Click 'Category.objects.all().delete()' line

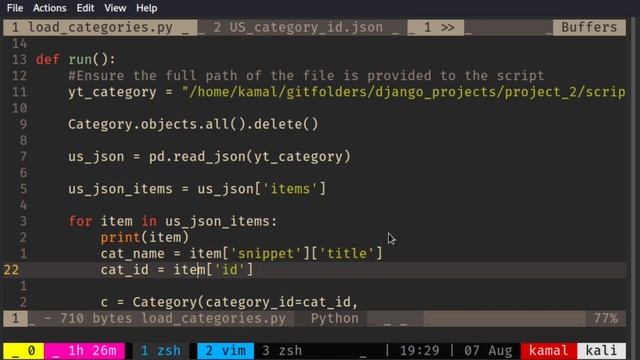[193, 124]
